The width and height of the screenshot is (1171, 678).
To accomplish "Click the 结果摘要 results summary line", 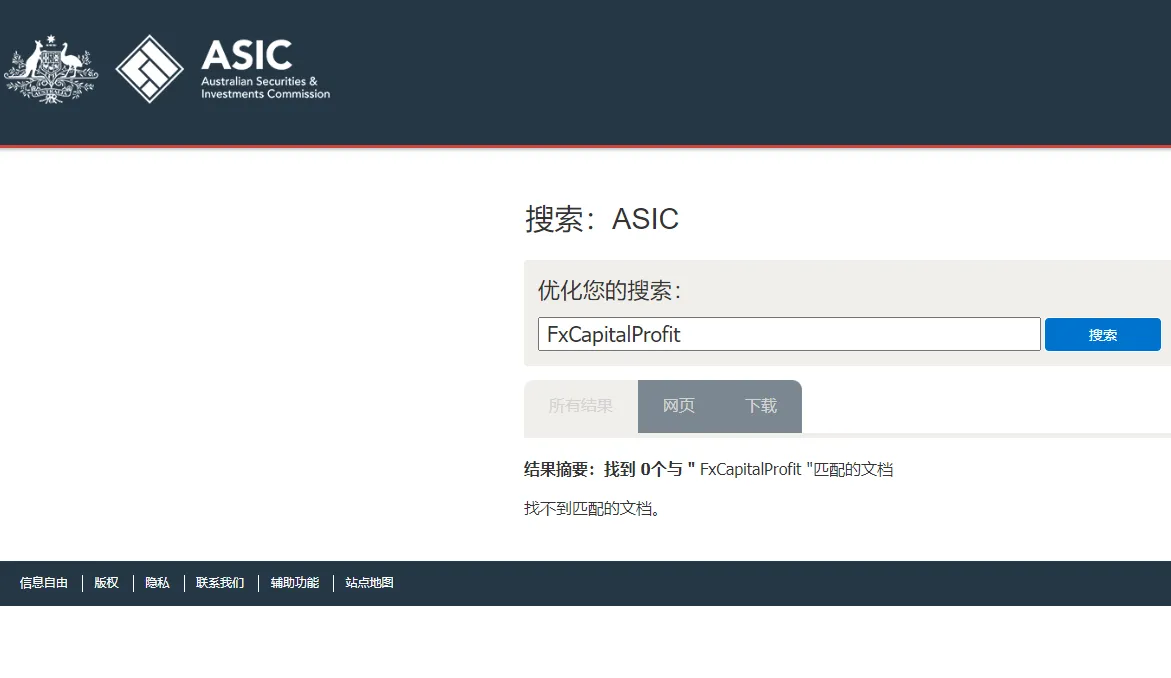I will pyautogui.click(x=708, y=469).
